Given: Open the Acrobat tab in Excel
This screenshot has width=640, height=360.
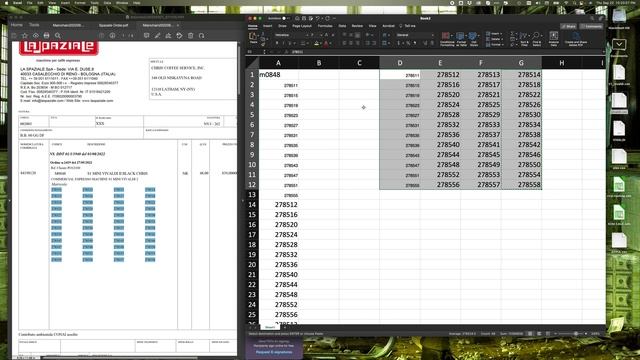Looking at the screenshot, I should pos(388,26).
